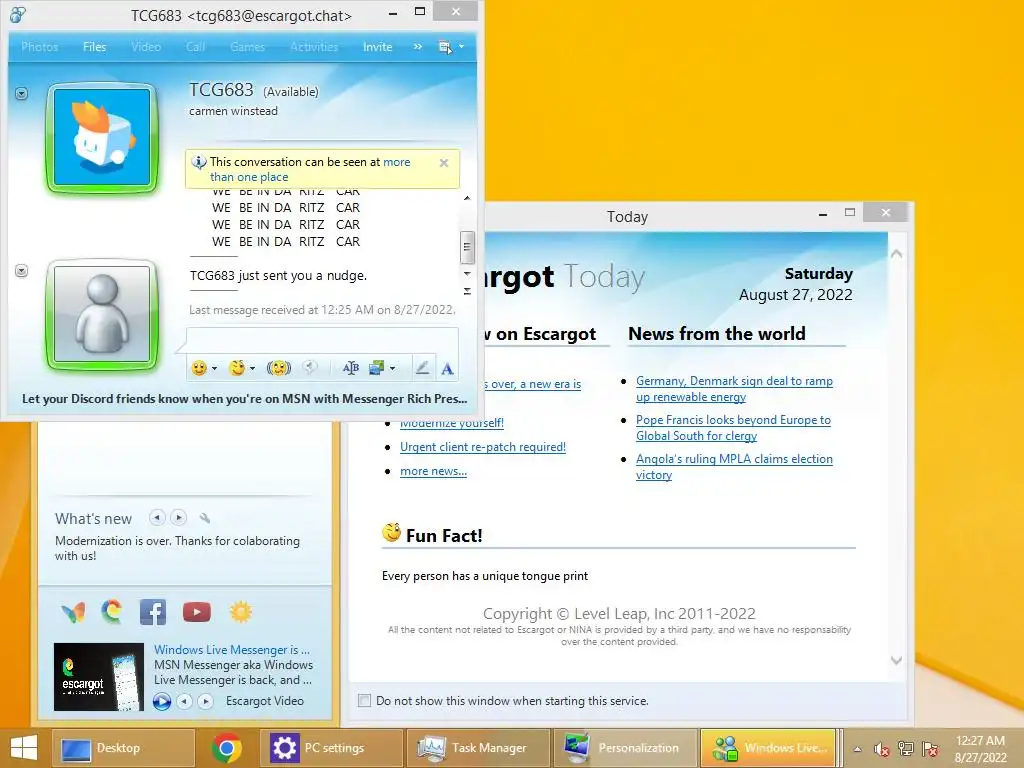
Task: Click the weather sun icon in main window
Action: click(x=240, y=612)
